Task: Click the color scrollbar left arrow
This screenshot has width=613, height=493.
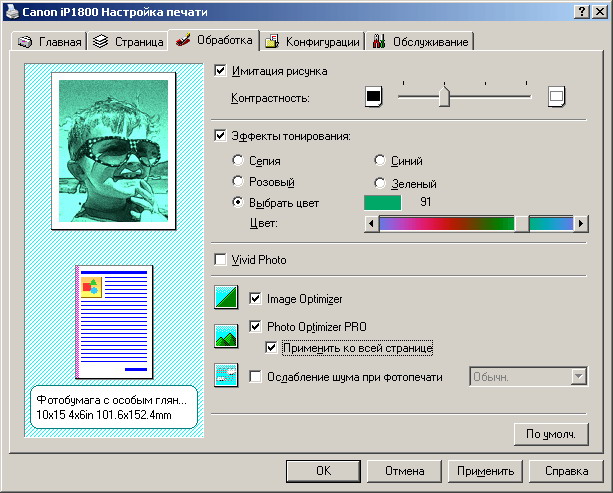Action: click(371, 224)
